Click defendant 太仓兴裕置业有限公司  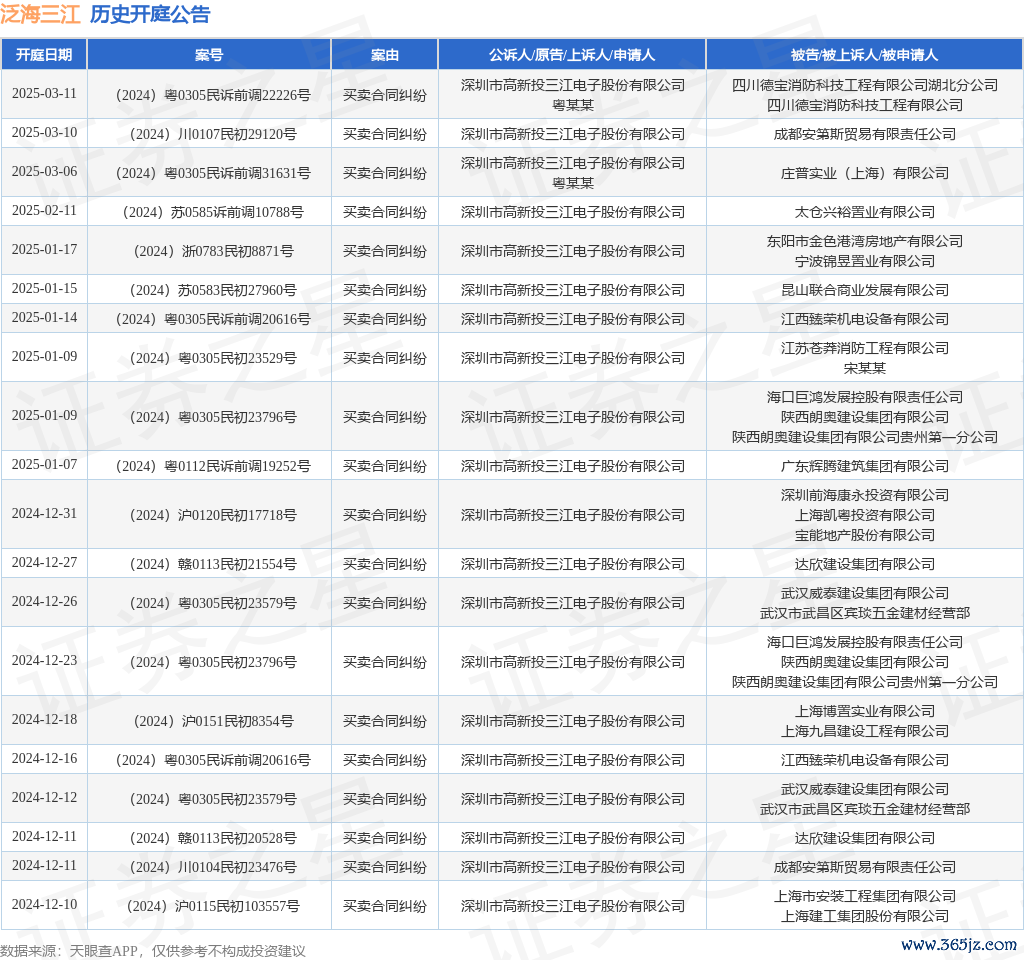point(865,212)
